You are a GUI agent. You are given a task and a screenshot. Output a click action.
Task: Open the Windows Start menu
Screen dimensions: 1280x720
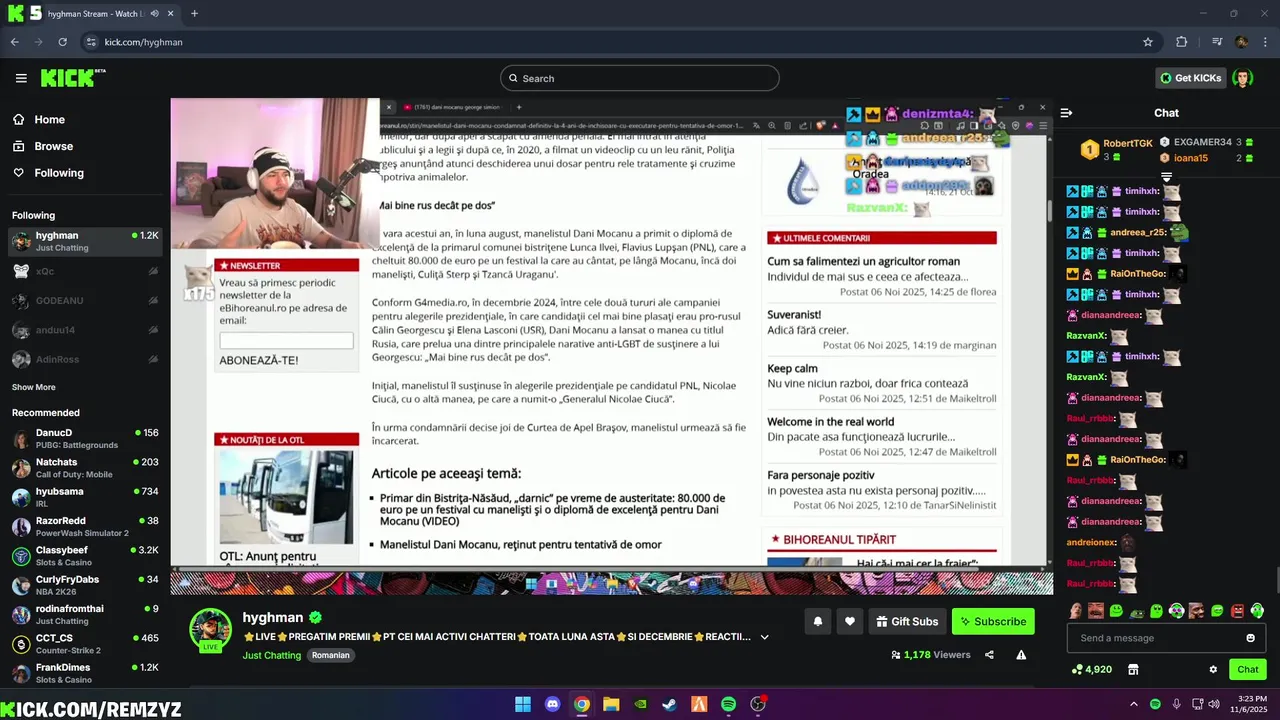coord(523,704)
